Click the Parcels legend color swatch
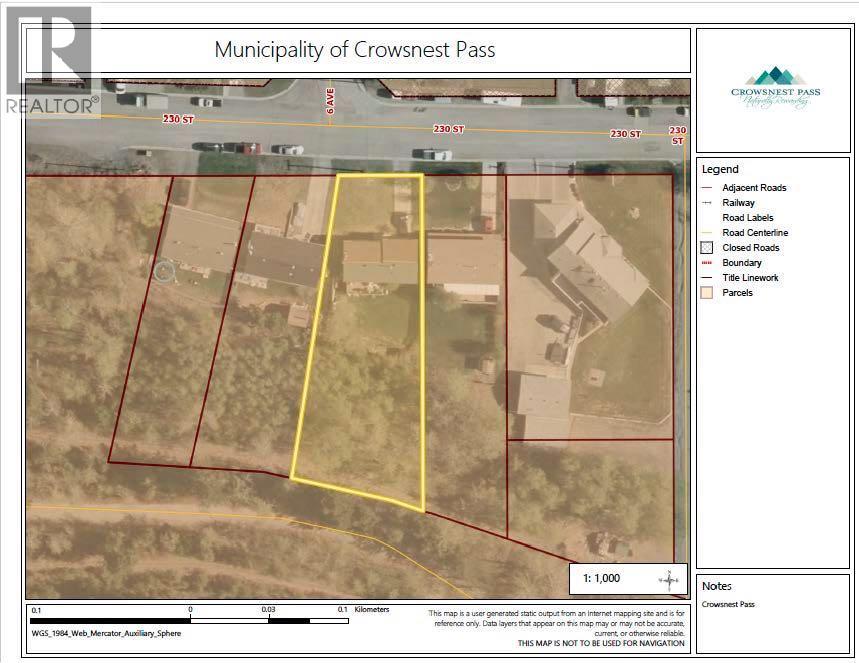 click(x=707, y=293)
